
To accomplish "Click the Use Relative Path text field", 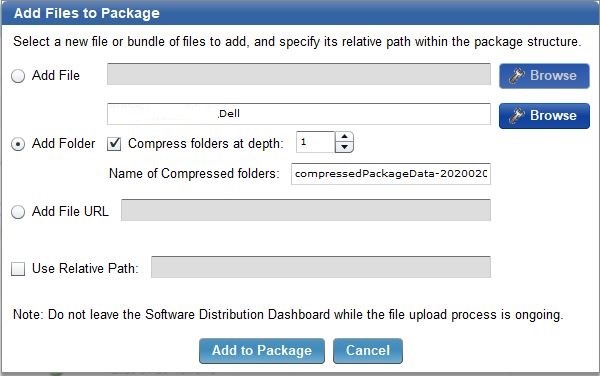I will pyautogui.click(x=321, y=267).
